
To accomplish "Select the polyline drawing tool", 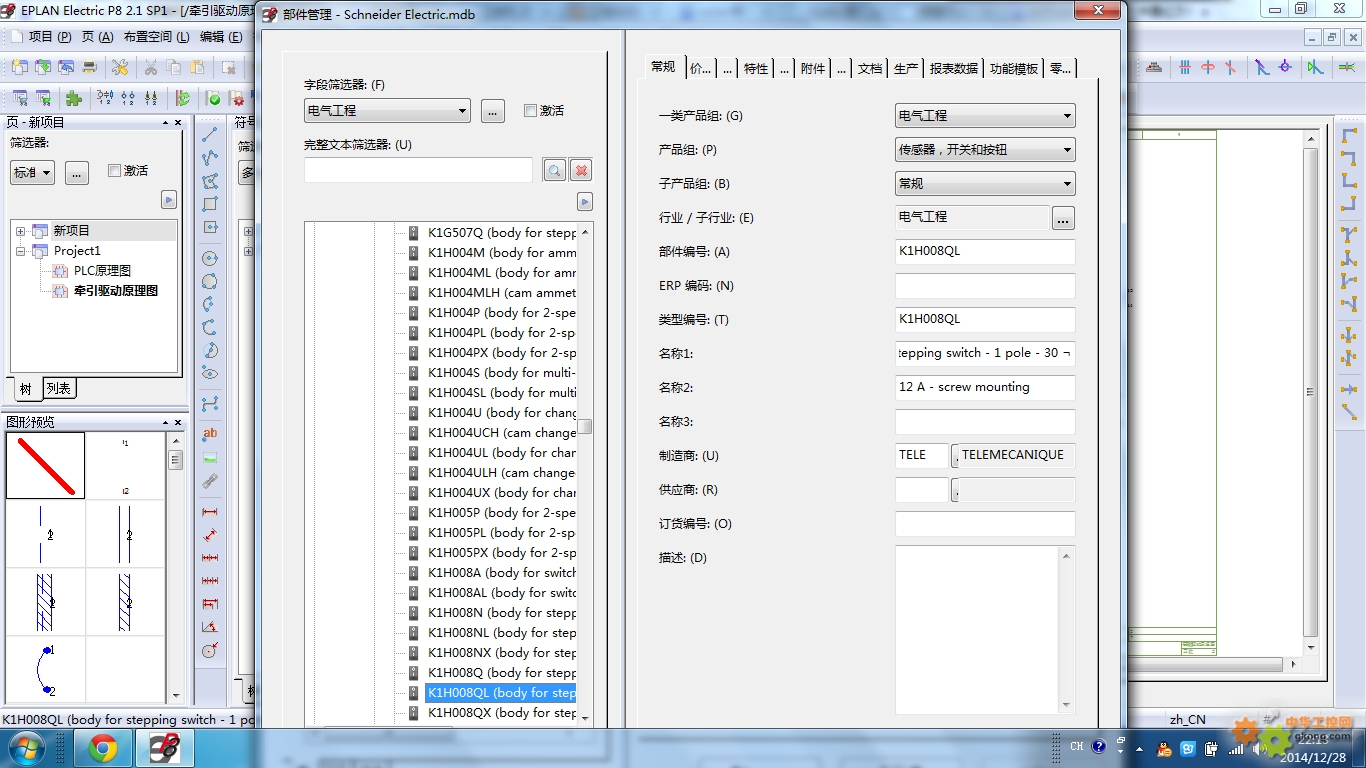I will pos(210,158).
